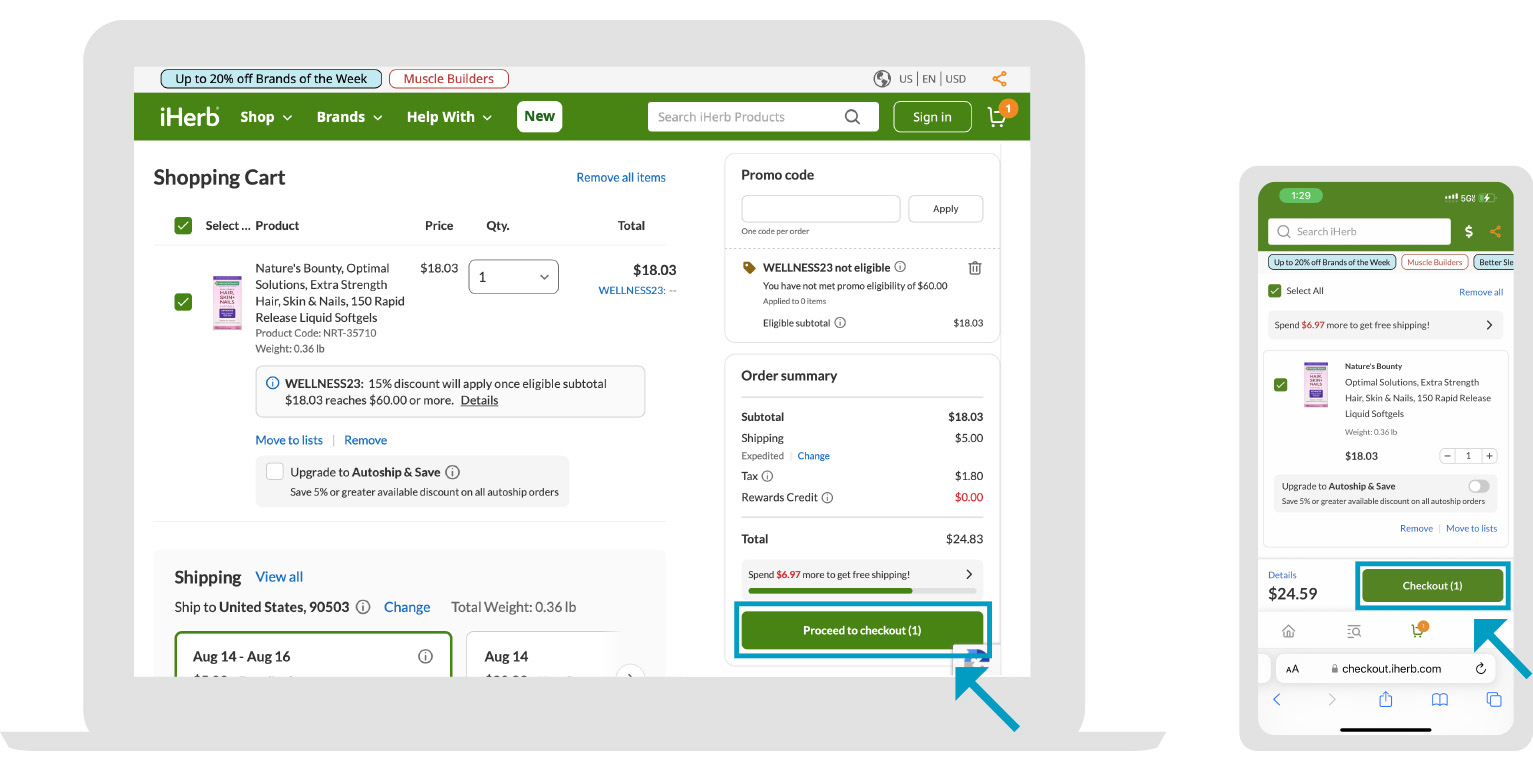
Task: Click the trash icon to delete WELLNESS23 promo
Action: coord(975,268)
